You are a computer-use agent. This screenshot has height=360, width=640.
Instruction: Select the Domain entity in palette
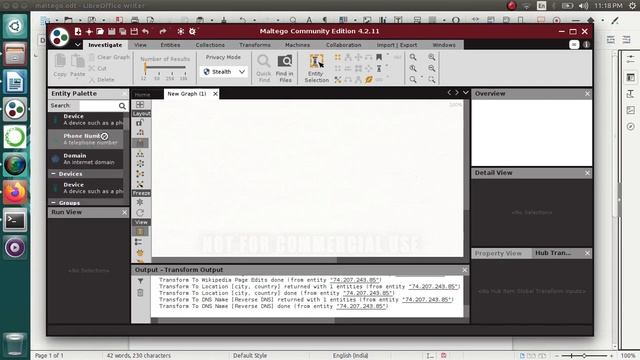tap(86, 159)
